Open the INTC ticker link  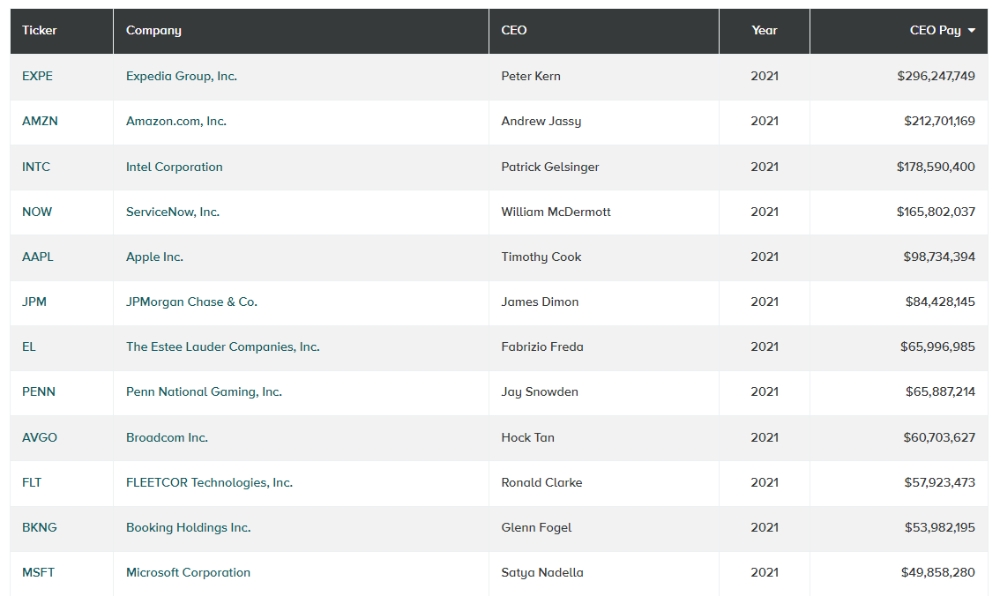pyautogui.click(x=36, y=166)
